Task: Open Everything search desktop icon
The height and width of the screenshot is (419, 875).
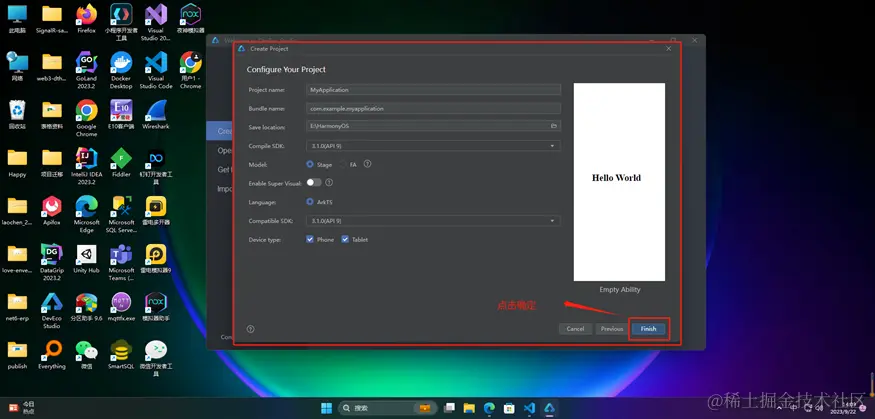Action: 52,354
